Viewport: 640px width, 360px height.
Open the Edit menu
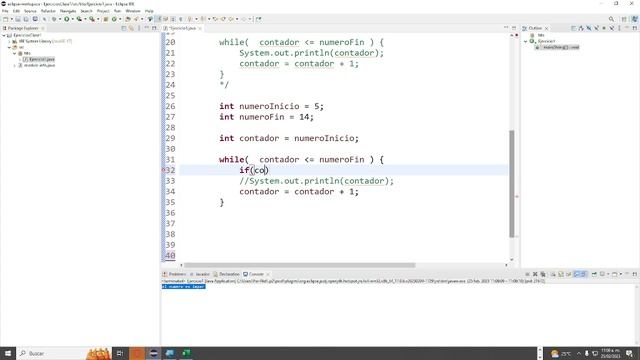pos(16,11)
